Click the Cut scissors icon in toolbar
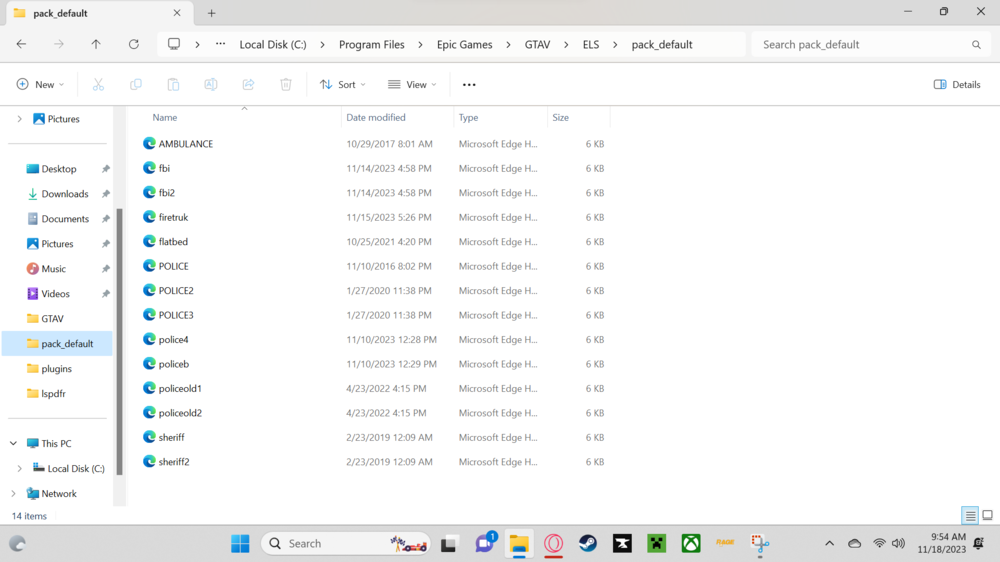This screenshot has width=1000, height=562. (98, 84)
